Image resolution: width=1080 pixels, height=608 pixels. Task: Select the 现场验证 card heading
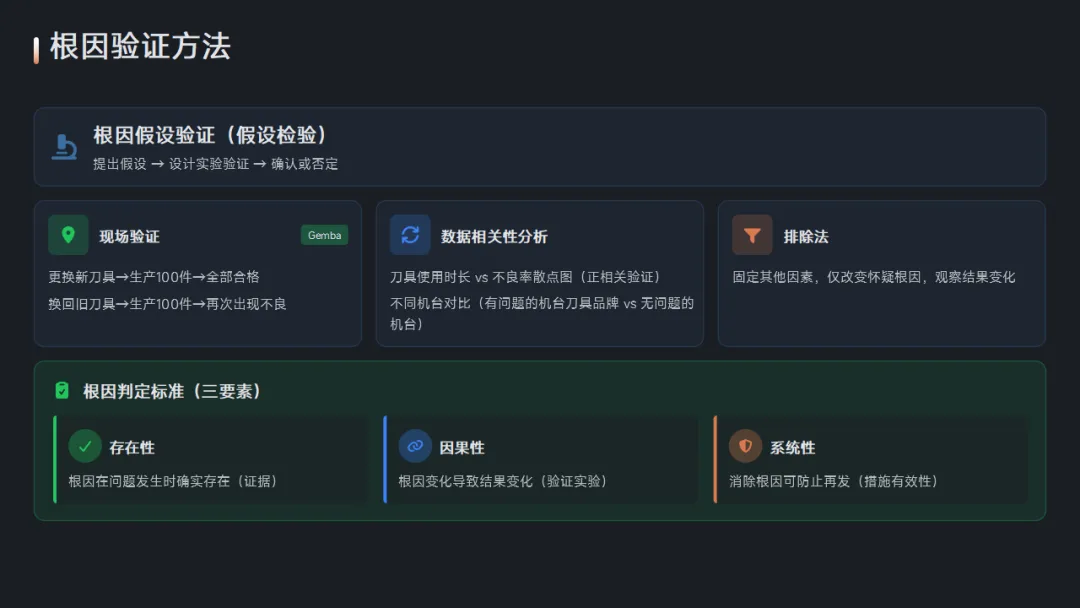pos(129,237)
